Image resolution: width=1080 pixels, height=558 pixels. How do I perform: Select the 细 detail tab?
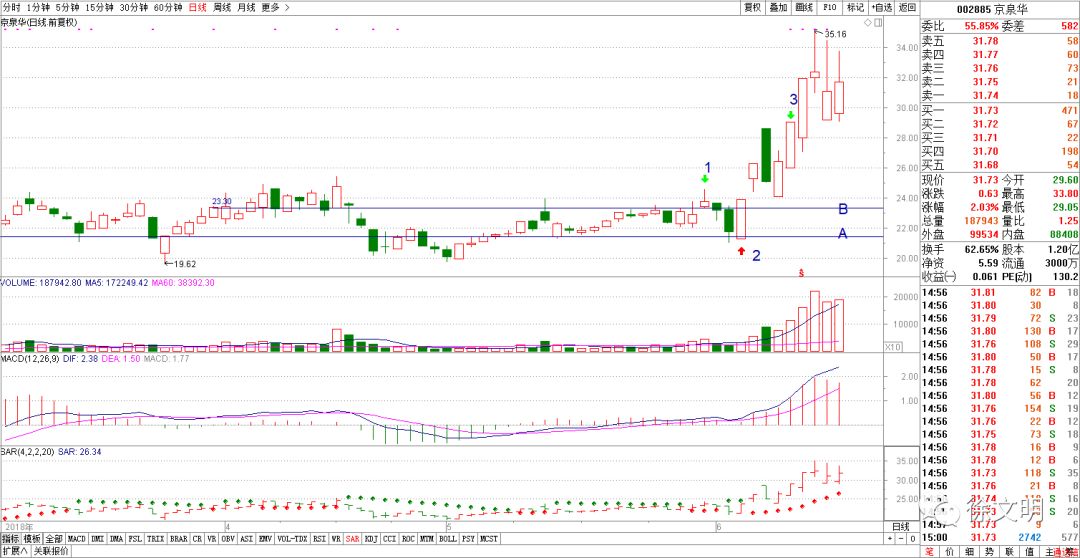pyautogui.click(x=968, y=552)
